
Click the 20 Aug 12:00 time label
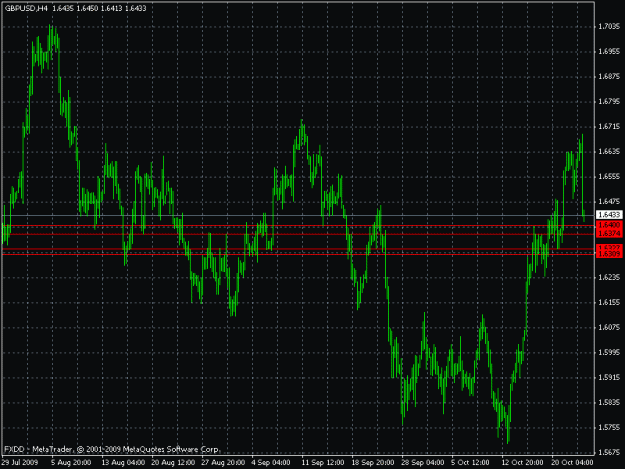173,463
